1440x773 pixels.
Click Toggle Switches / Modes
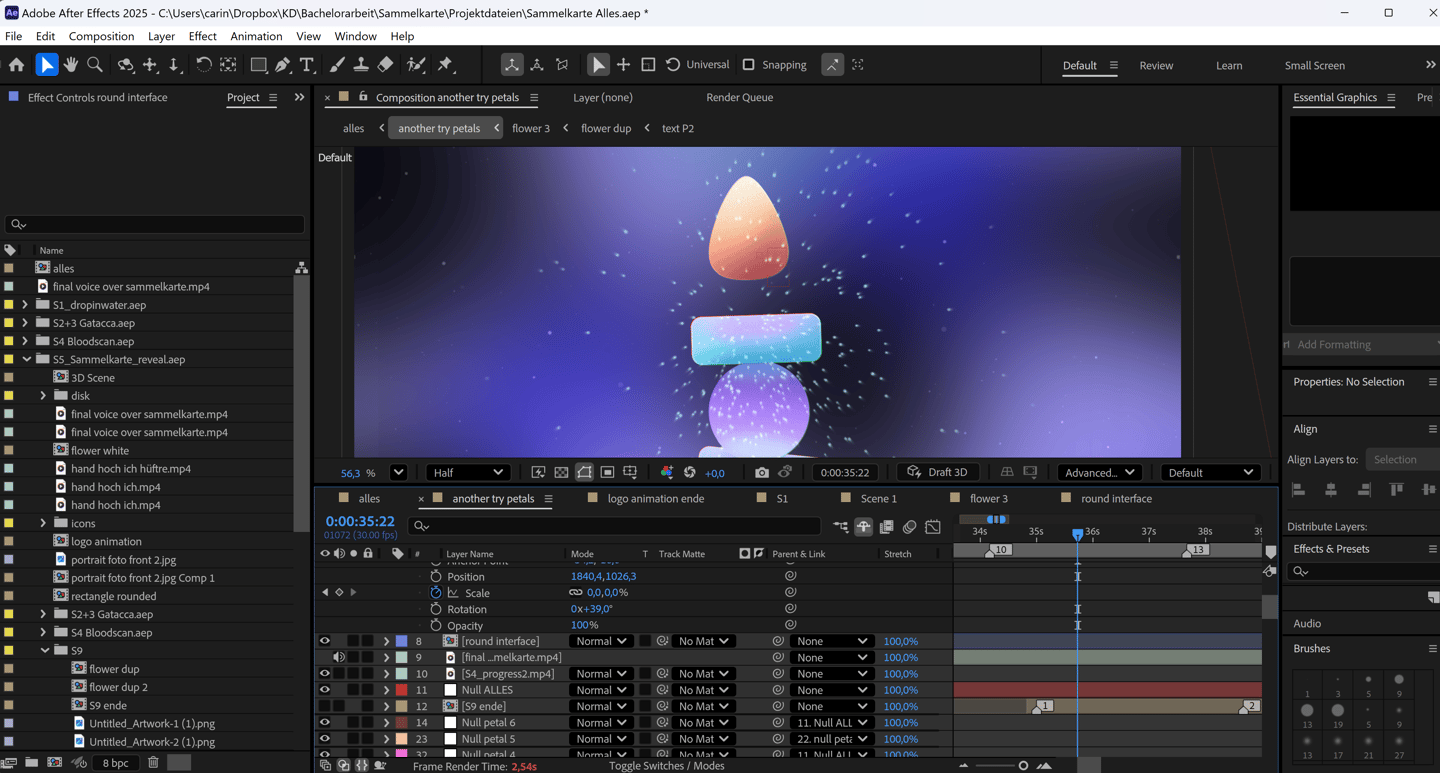(x=666, y=766)
